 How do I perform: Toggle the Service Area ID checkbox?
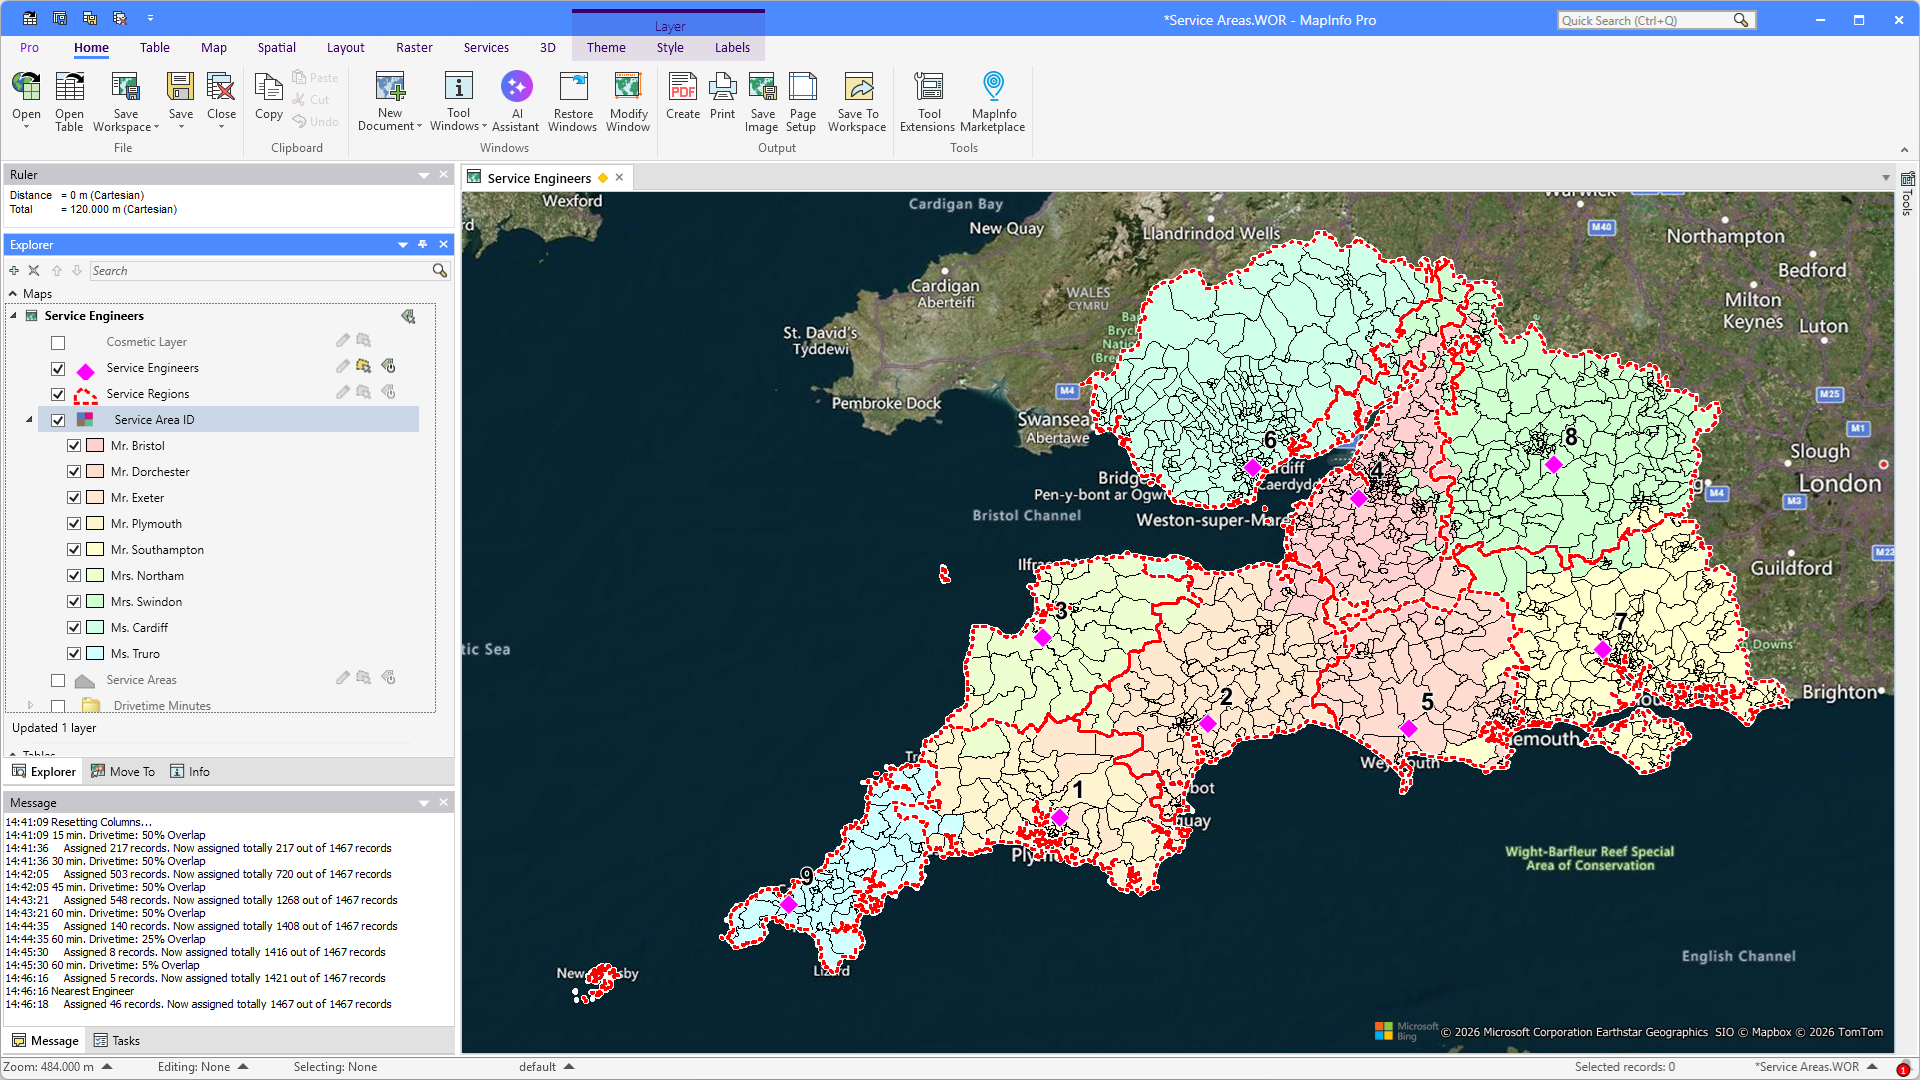click(58, 420)
